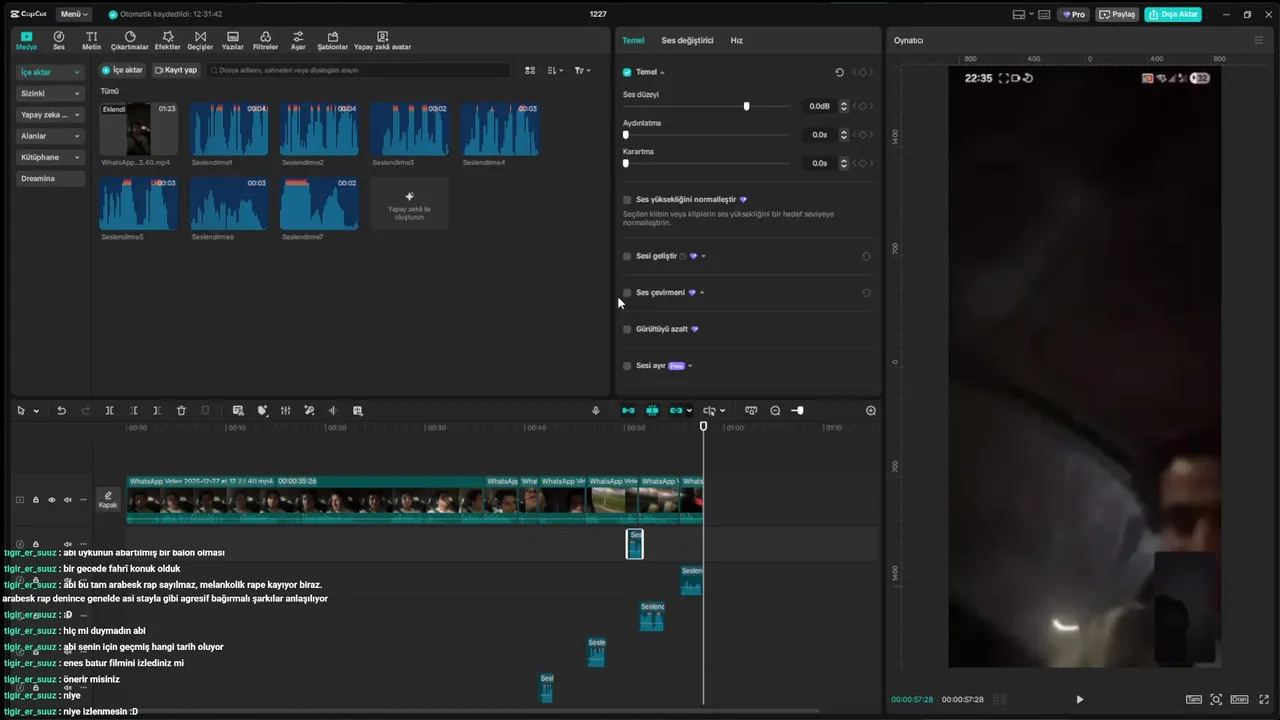Click the media search input field

pos(358,70)
